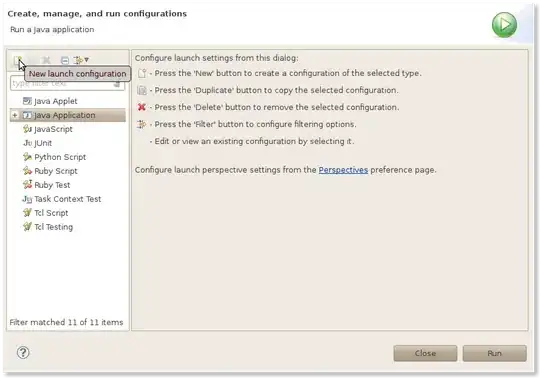540x378 pixels.
Task: Focus the type filter text field
Action: 68,84
